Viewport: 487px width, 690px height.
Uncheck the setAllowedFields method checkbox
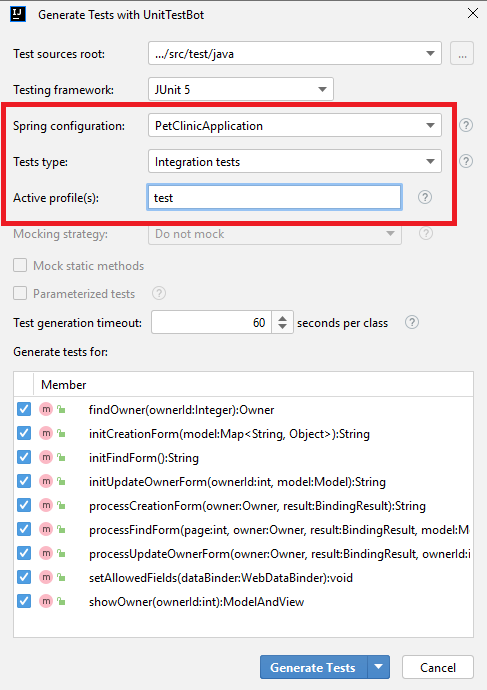(x=24, y=577)
